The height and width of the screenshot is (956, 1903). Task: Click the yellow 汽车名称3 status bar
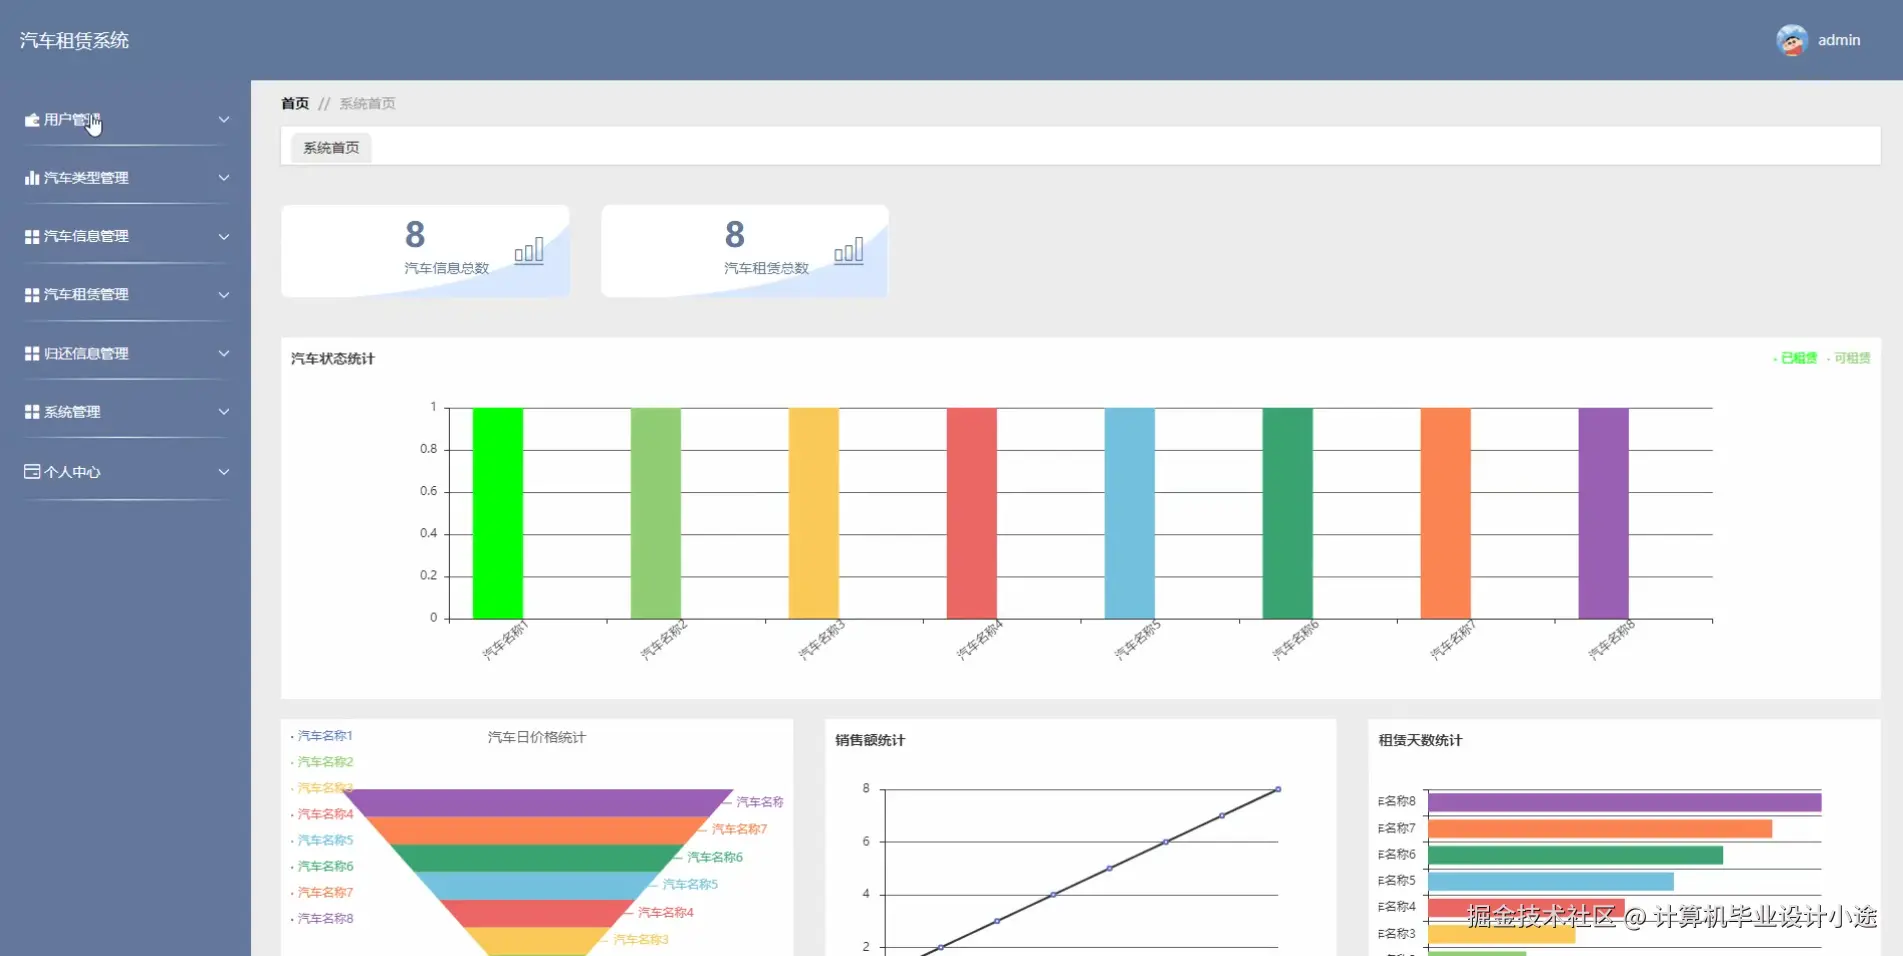814,513
